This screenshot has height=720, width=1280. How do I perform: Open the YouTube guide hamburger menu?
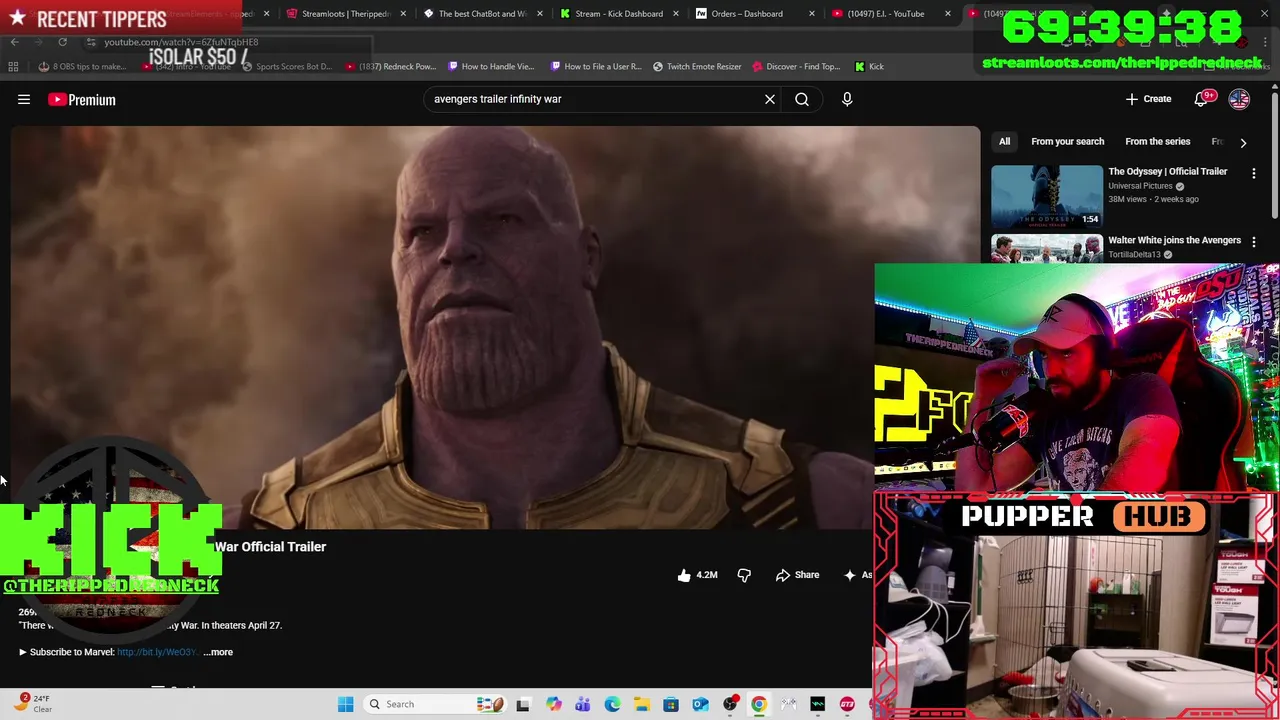(x=24, y=99)
